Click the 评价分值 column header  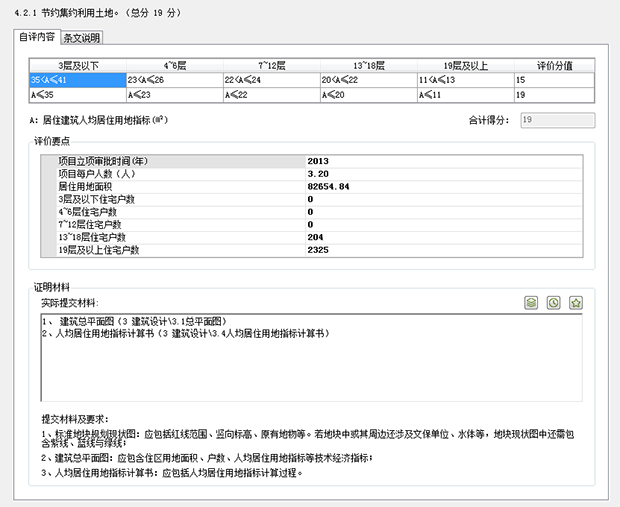pyautogui.click(x=554, y=66)
